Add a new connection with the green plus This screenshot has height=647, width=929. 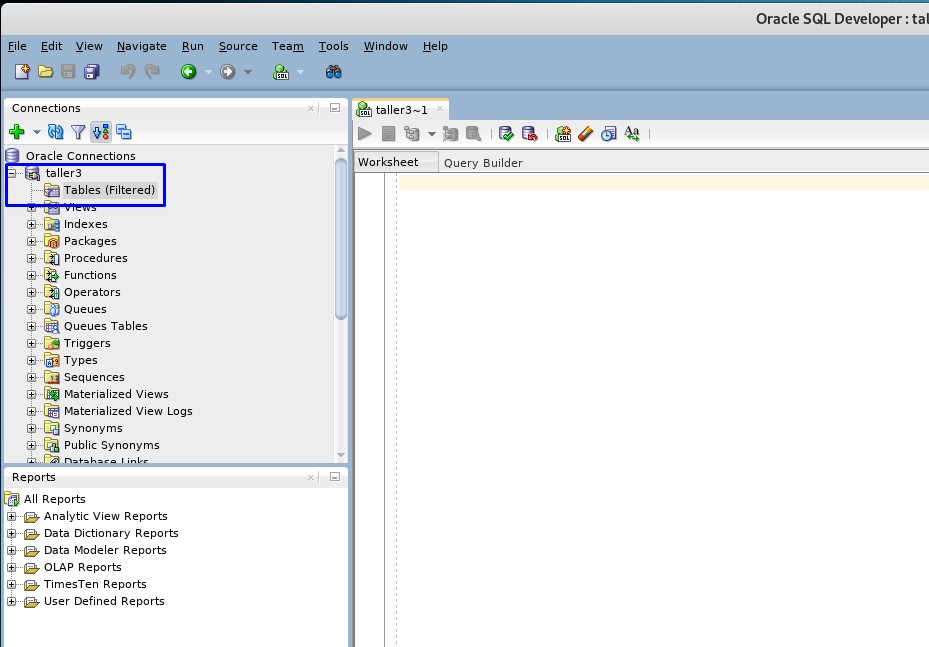[15, 131]
